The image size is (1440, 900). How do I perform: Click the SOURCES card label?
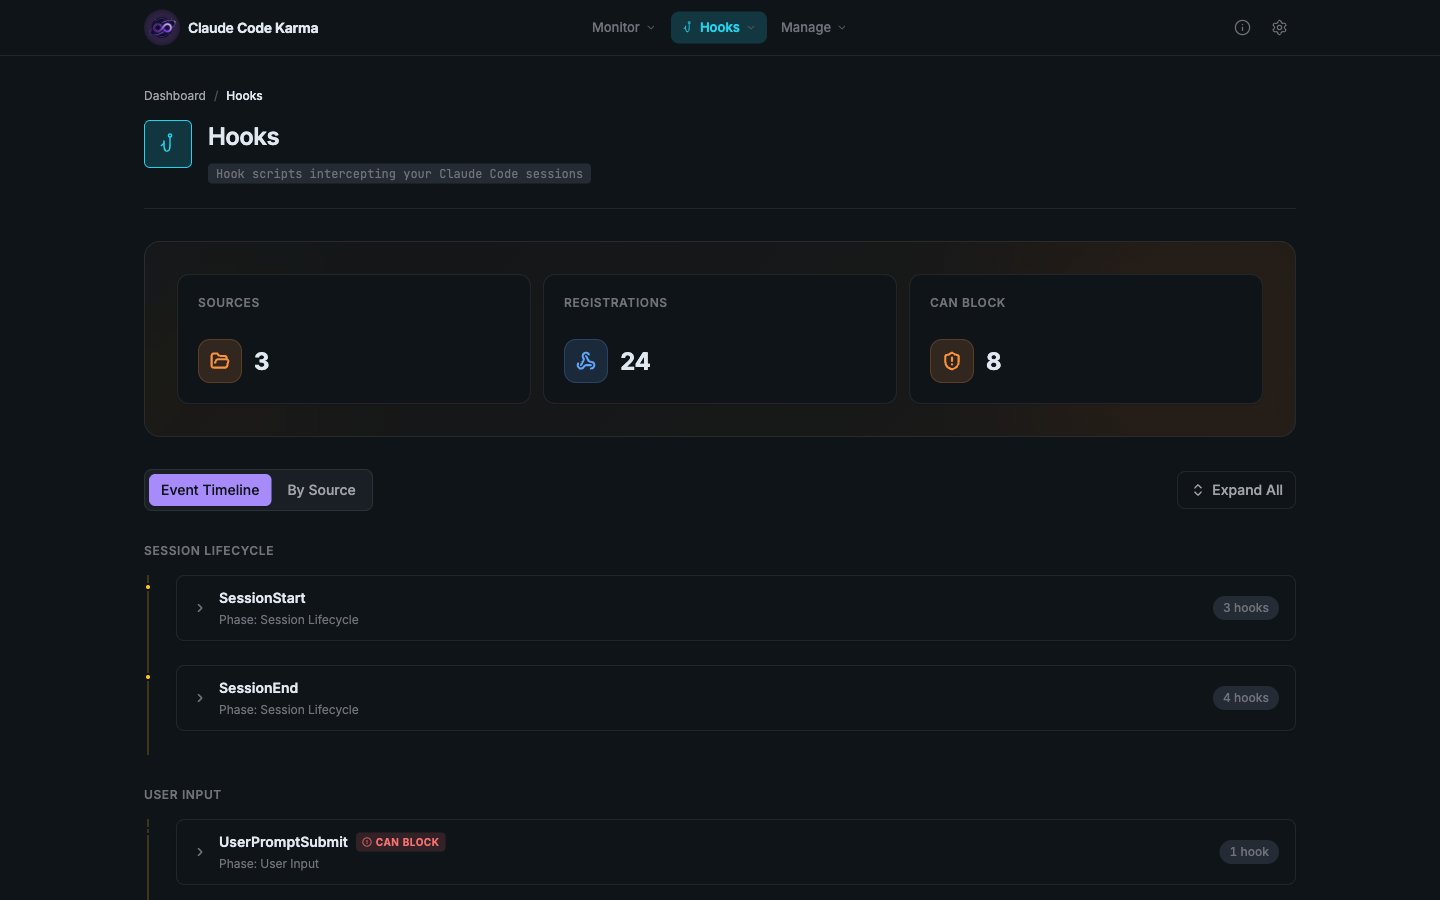tap(229, 303)
